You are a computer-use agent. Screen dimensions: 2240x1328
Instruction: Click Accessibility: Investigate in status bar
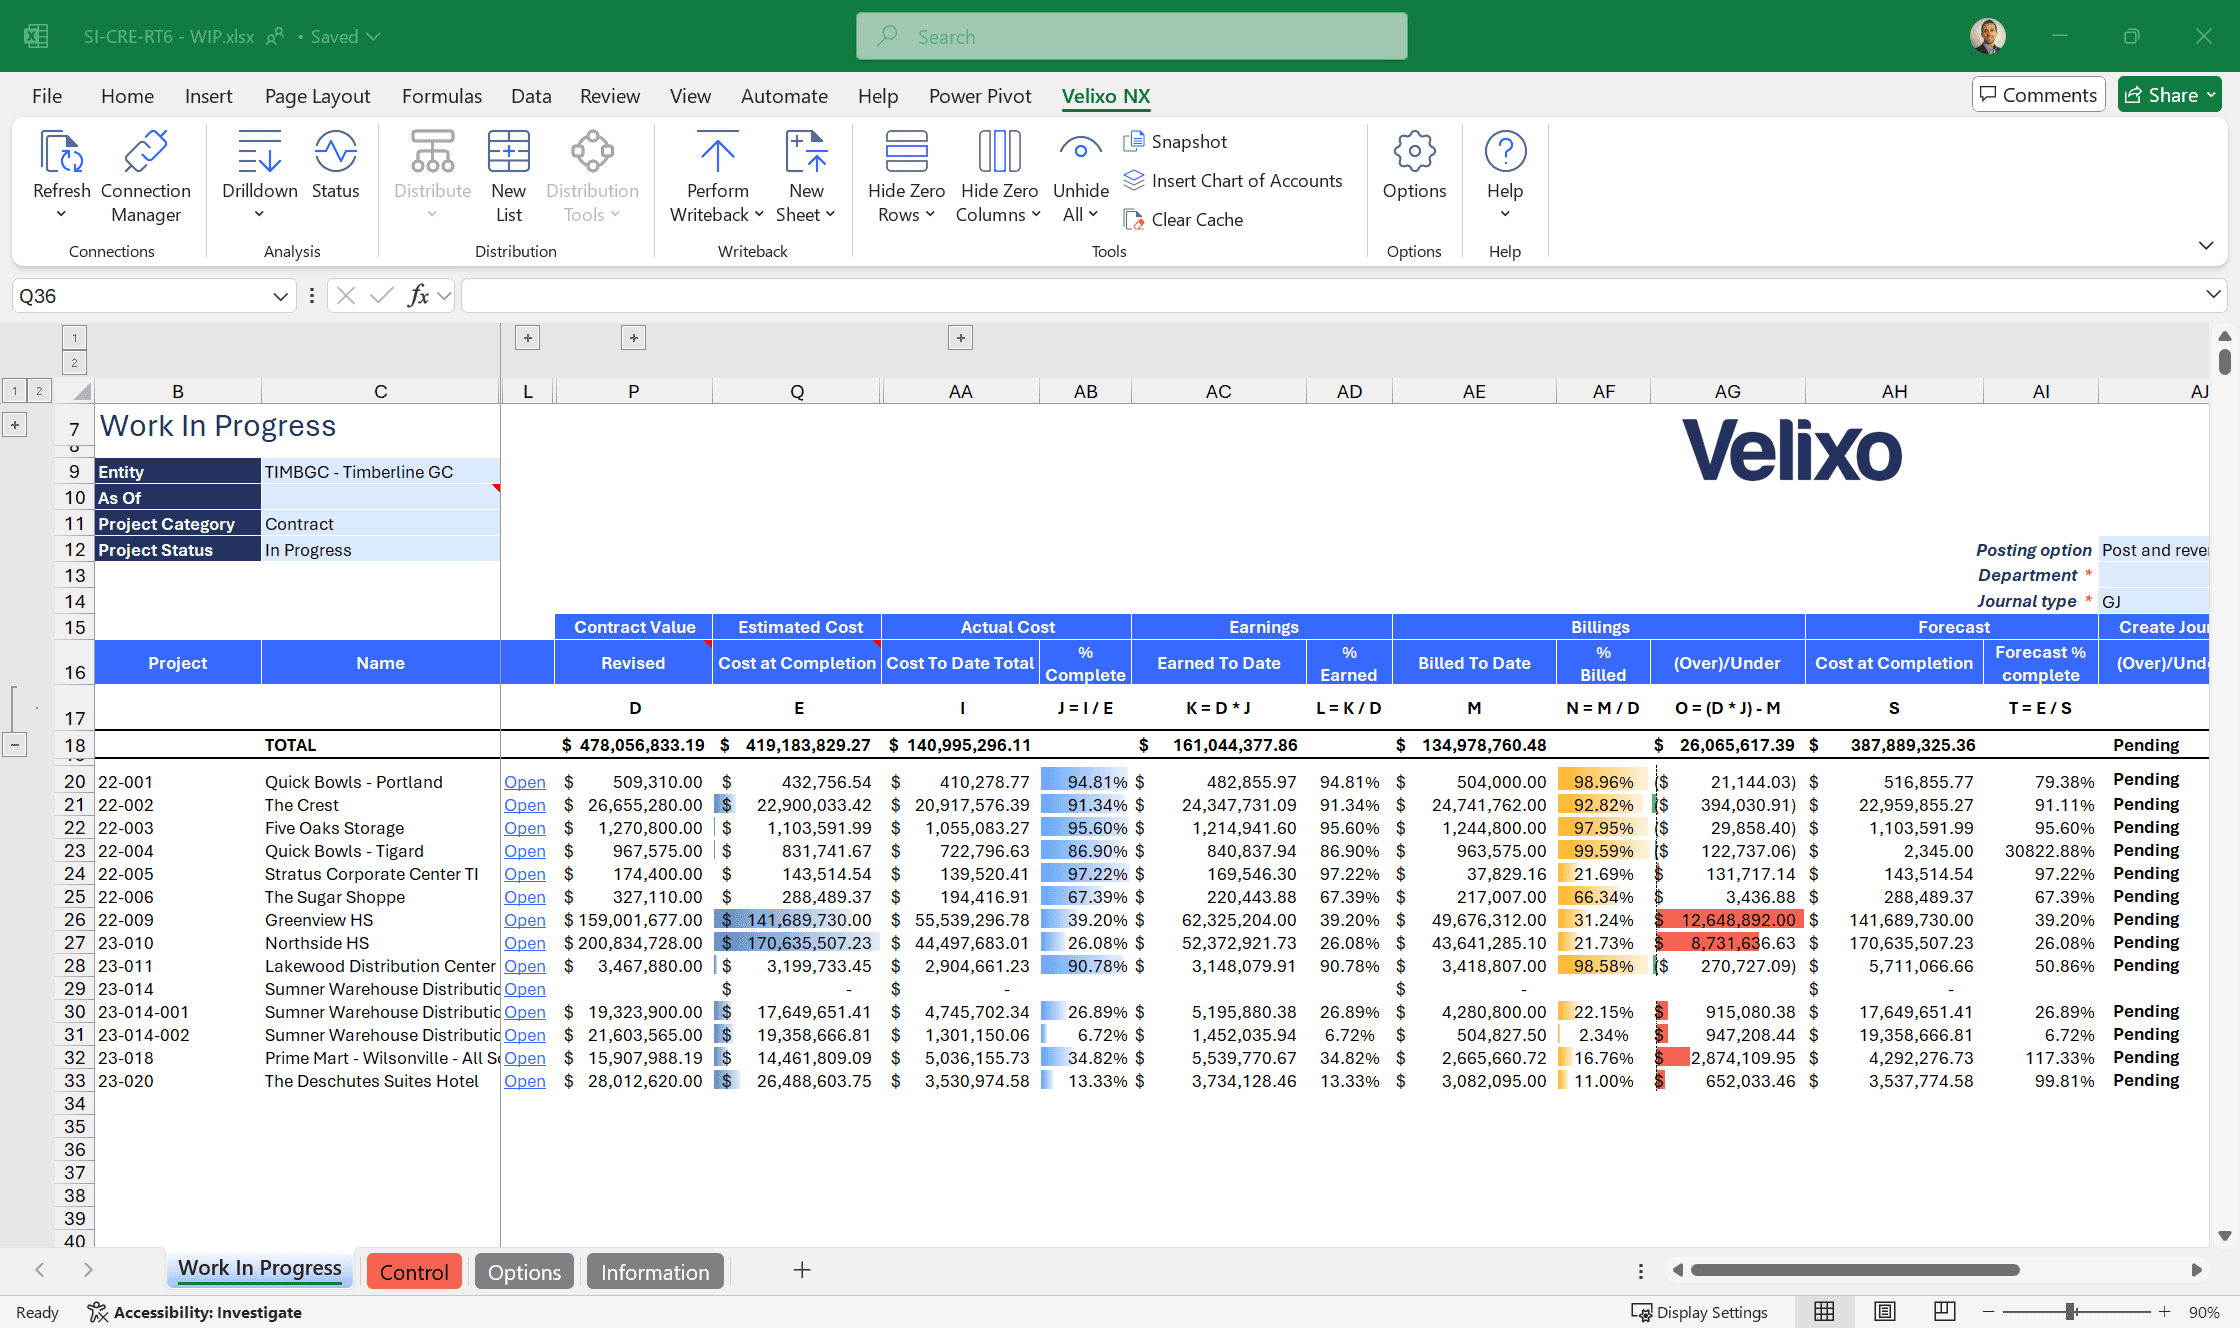pyautogui.click(x=194, y=1312)
